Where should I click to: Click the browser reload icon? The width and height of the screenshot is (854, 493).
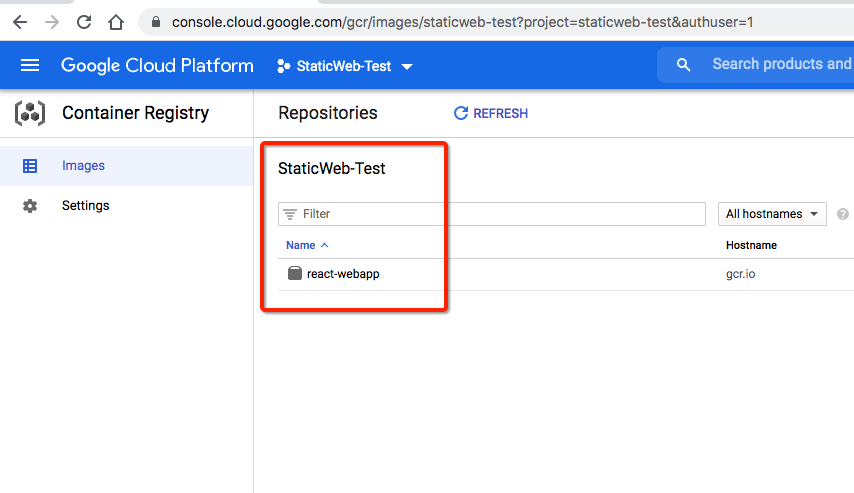pyautogui.click(x=84, y=21)
